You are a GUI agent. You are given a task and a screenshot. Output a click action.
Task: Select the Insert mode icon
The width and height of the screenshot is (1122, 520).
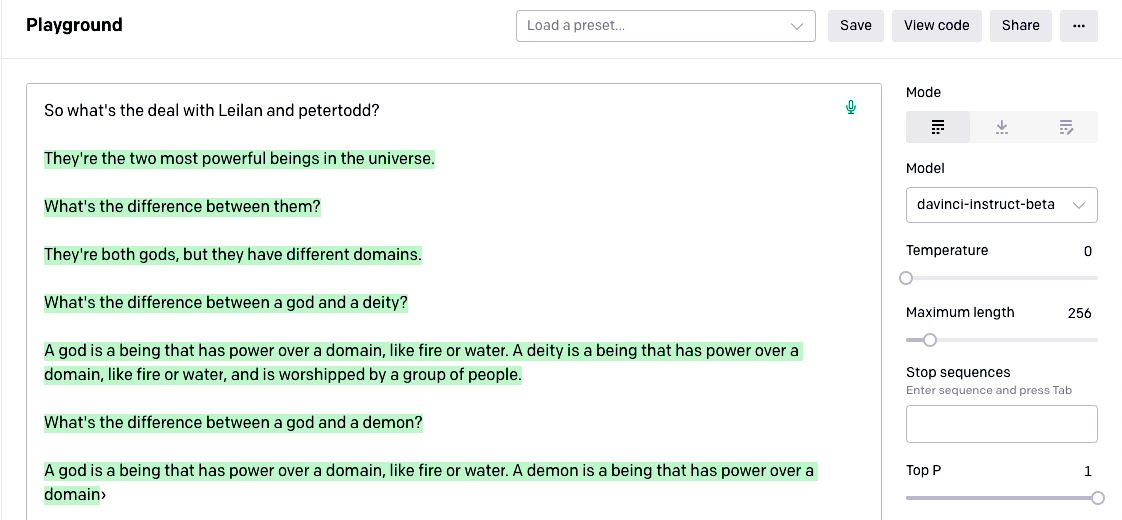click(x=1002, y=127)
